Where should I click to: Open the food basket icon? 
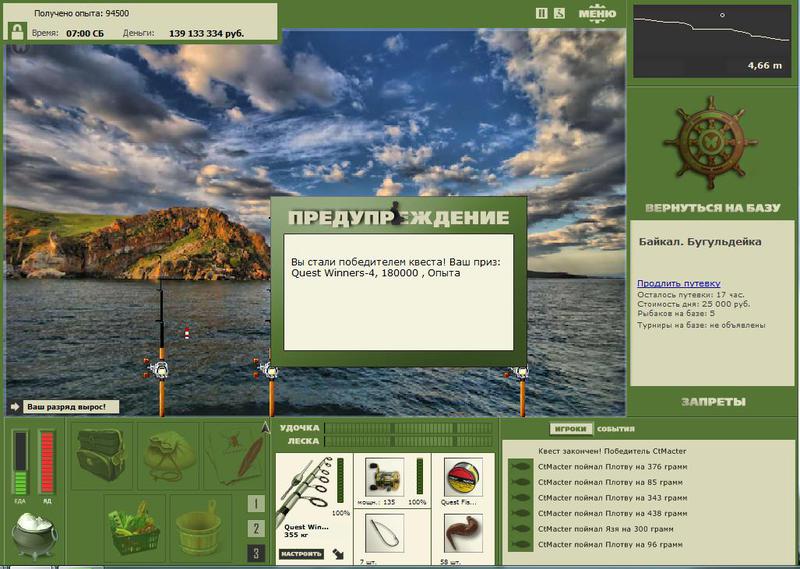click(x=135, y=528)
